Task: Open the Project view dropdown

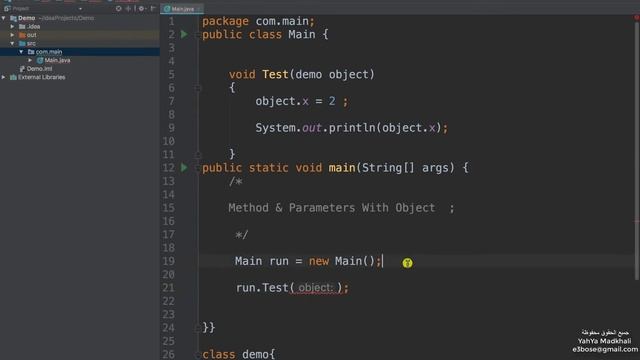Action: tap(80, 9)
